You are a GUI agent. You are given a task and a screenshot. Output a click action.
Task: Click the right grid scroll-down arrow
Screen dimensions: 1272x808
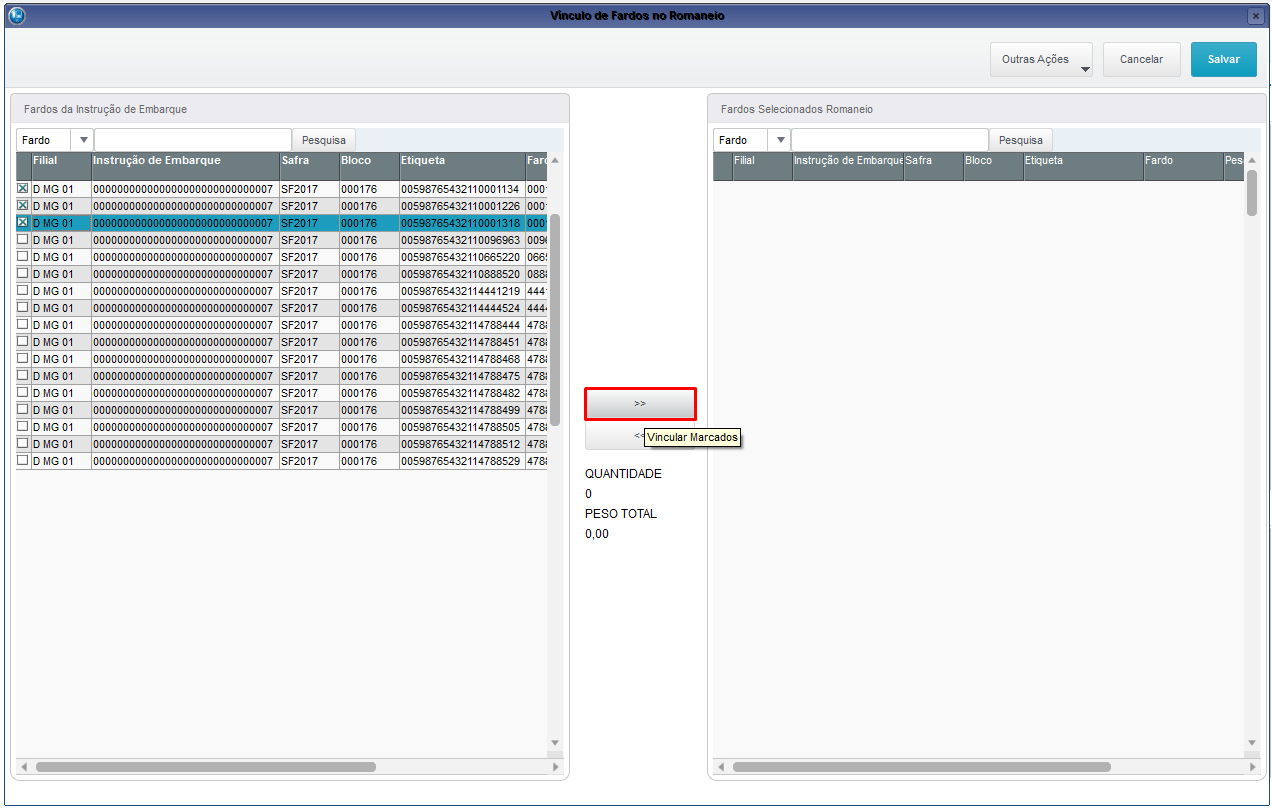(x=1252, y=743)
